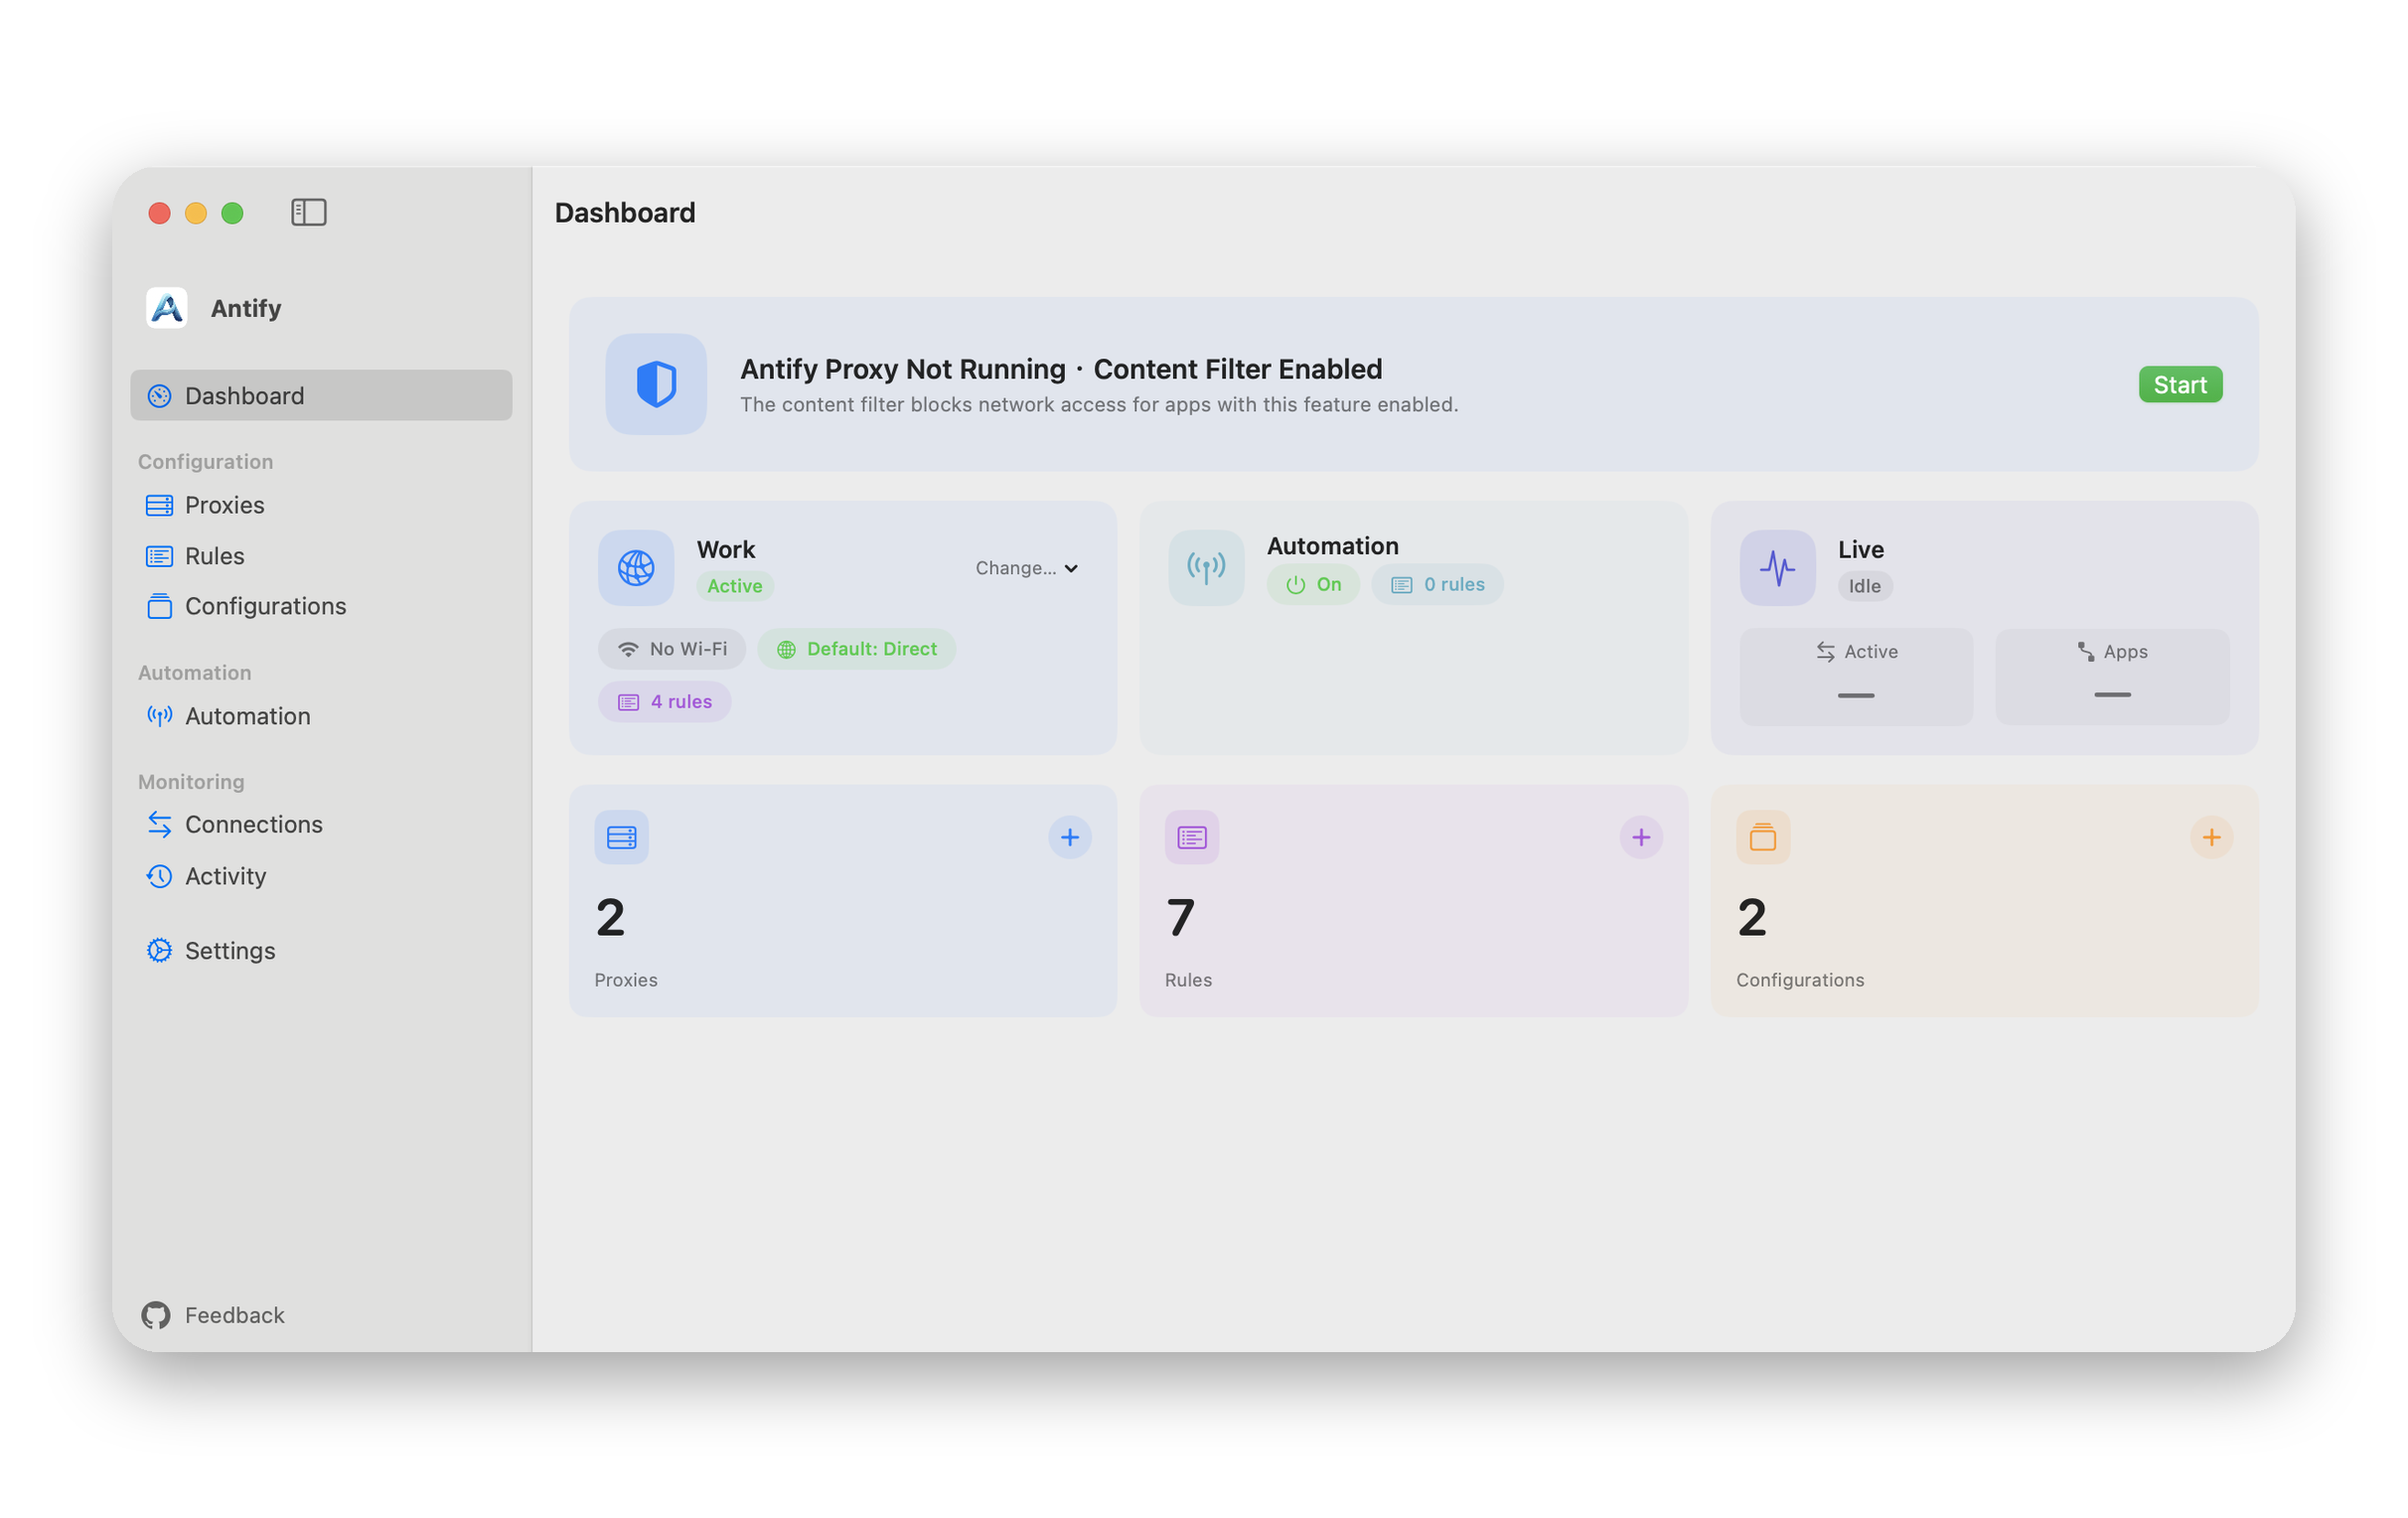Open the Apps tile in Live card
Viewport: 2408px width, 1518px height.
coord(2112,676)
